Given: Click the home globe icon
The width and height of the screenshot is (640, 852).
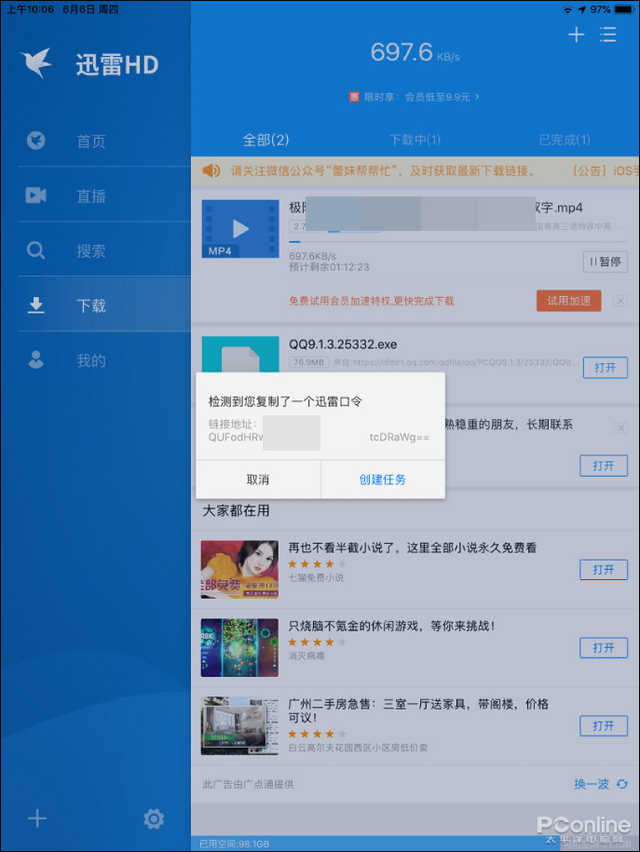Looking at the screenshot, I should click(36, 141).
